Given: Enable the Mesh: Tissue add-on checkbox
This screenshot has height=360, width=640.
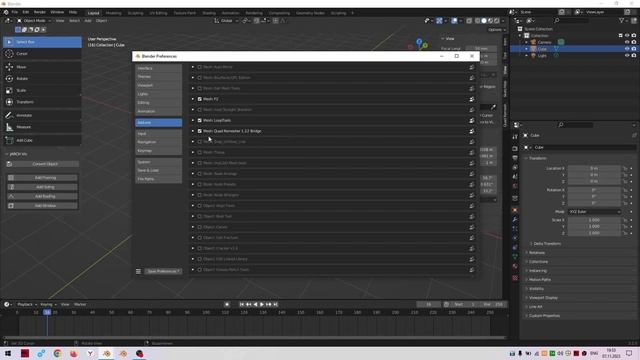Looking at the screenshot, I should [200, 152].
